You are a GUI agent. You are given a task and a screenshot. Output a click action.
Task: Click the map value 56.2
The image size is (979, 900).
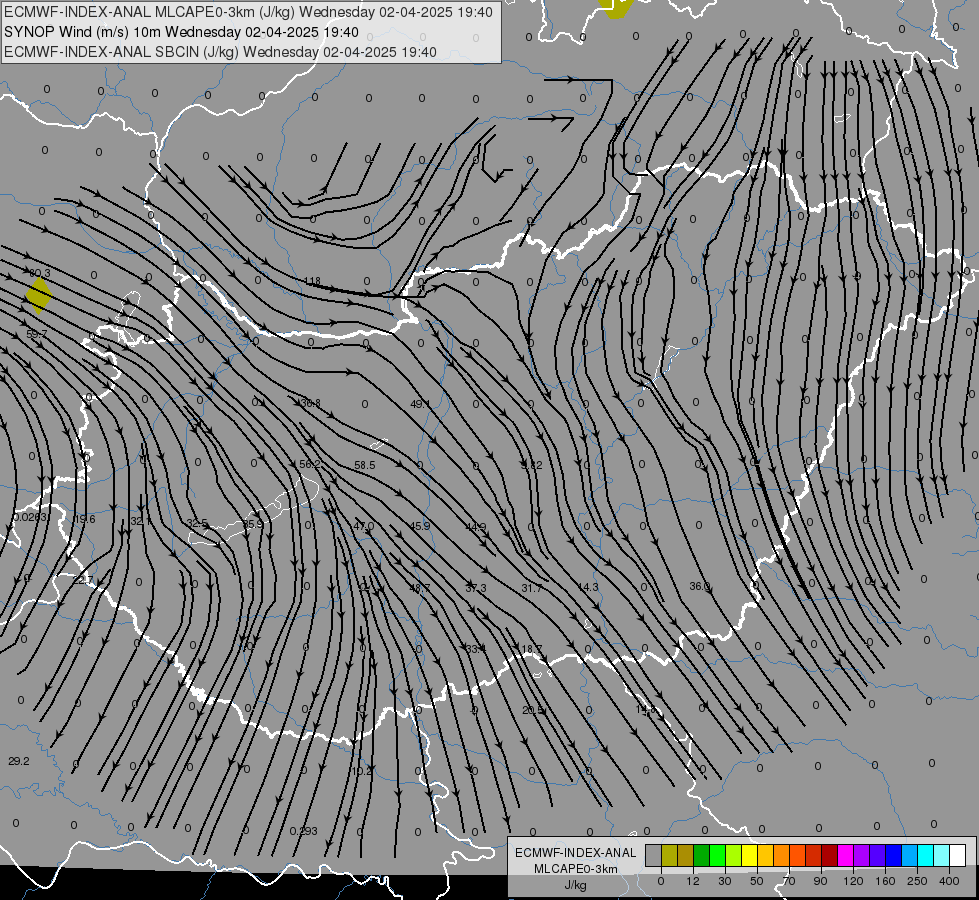(310, 464)
